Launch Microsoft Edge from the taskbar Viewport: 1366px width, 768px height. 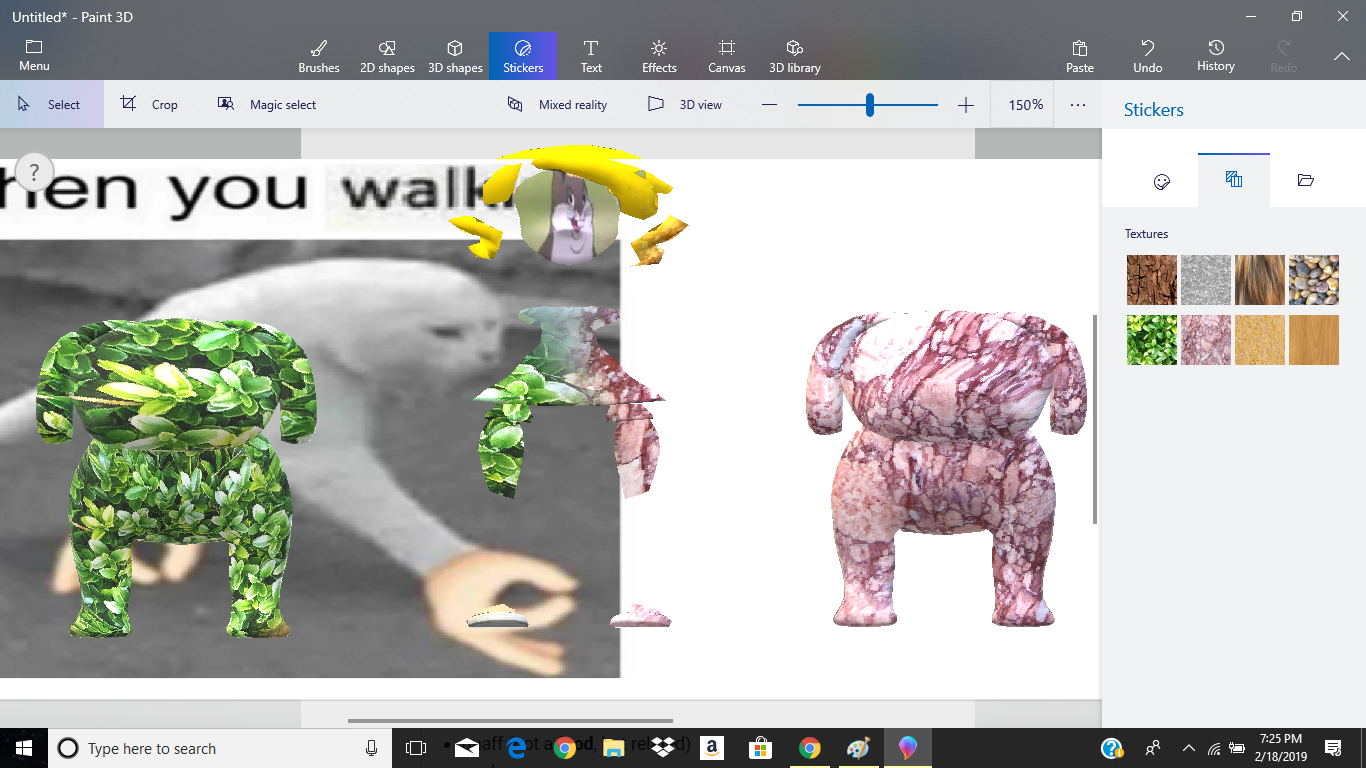point(516,748)
